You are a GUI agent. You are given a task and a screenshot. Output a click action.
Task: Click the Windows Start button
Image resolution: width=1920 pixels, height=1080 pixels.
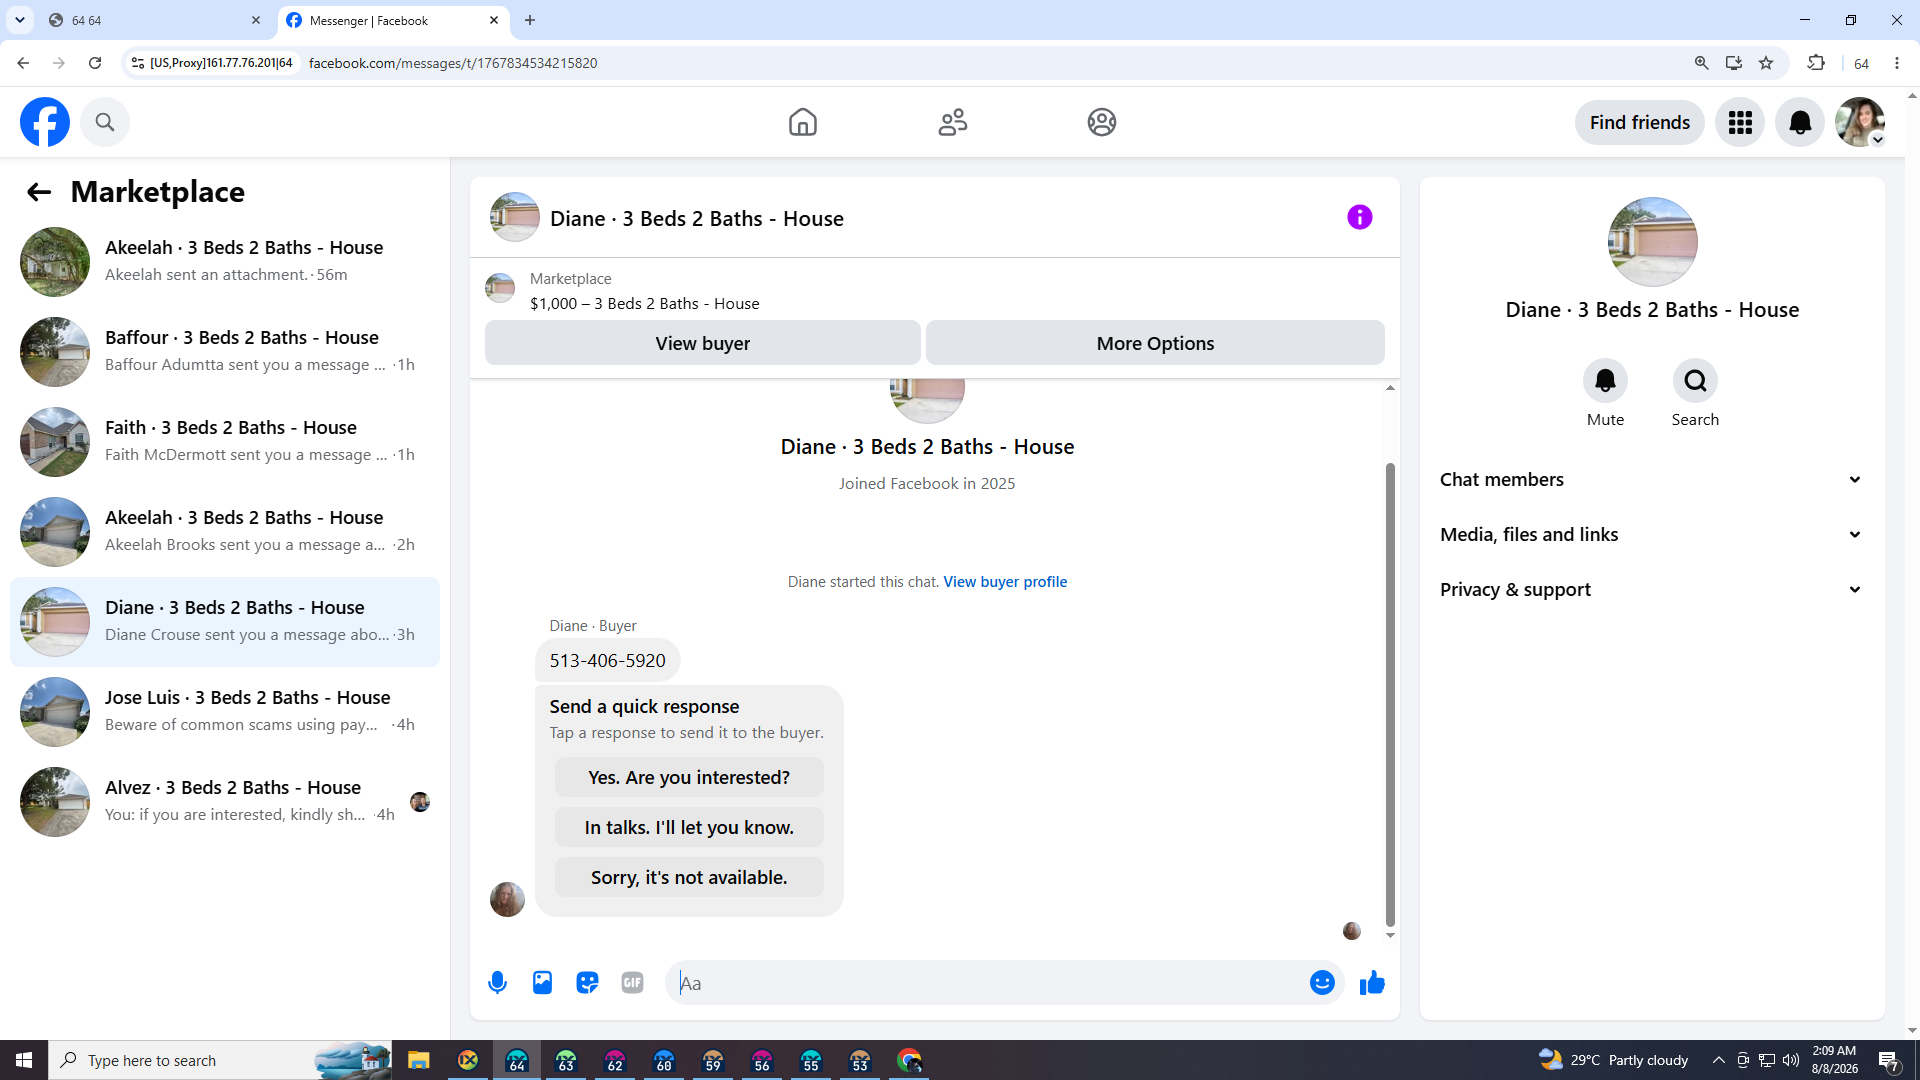24,1060
